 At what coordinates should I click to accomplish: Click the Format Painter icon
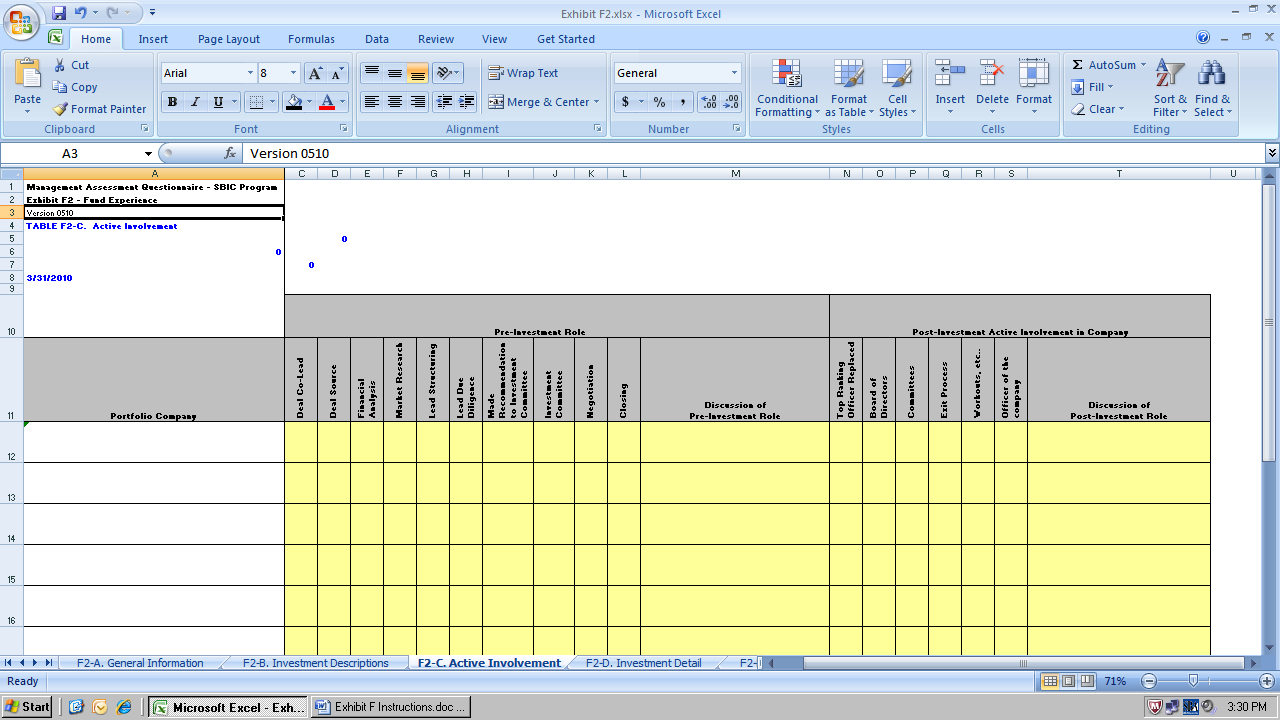61,109
